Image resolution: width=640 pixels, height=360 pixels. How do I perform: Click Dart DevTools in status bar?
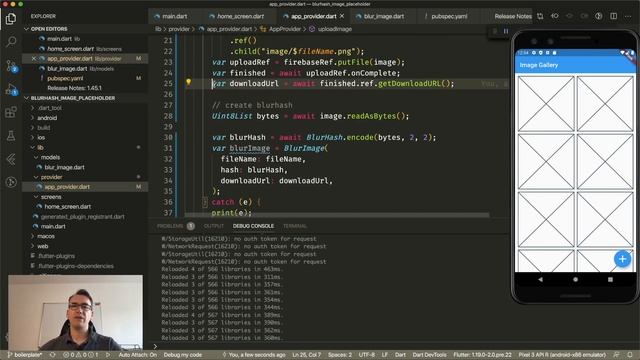click(429, 355)
